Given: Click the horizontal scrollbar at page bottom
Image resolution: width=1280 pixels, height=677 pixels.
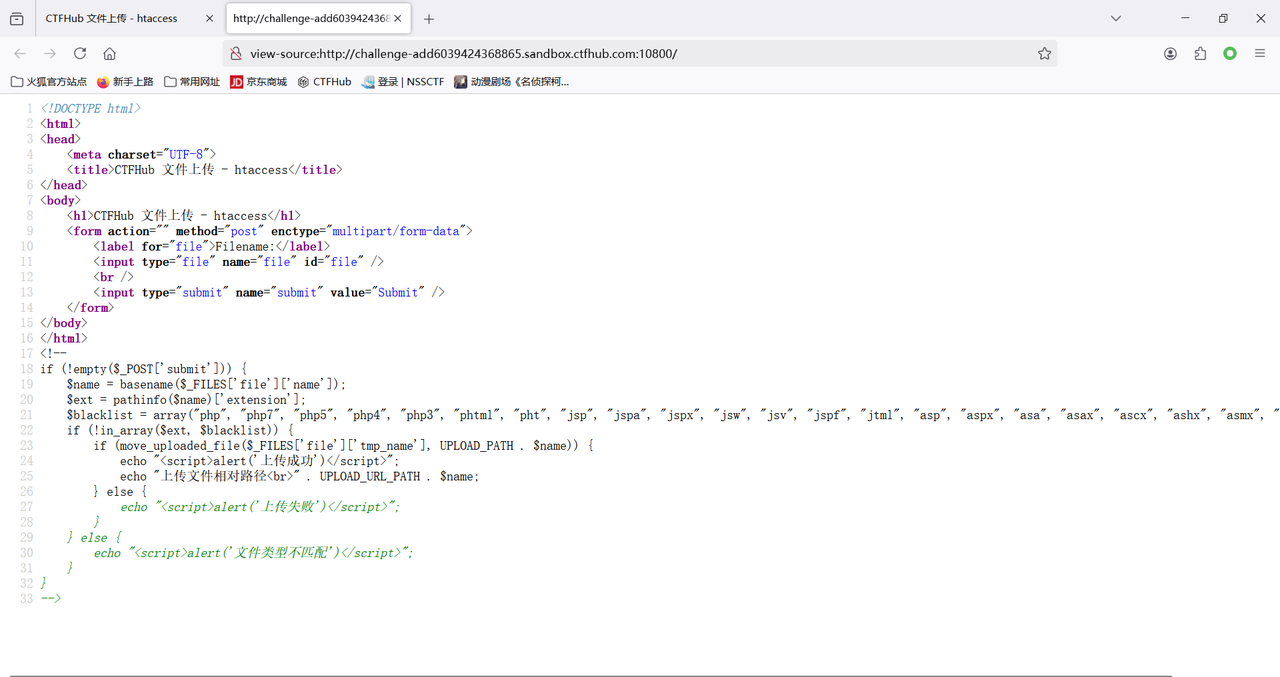Looking at the screenshot, I should coord(590,675).
